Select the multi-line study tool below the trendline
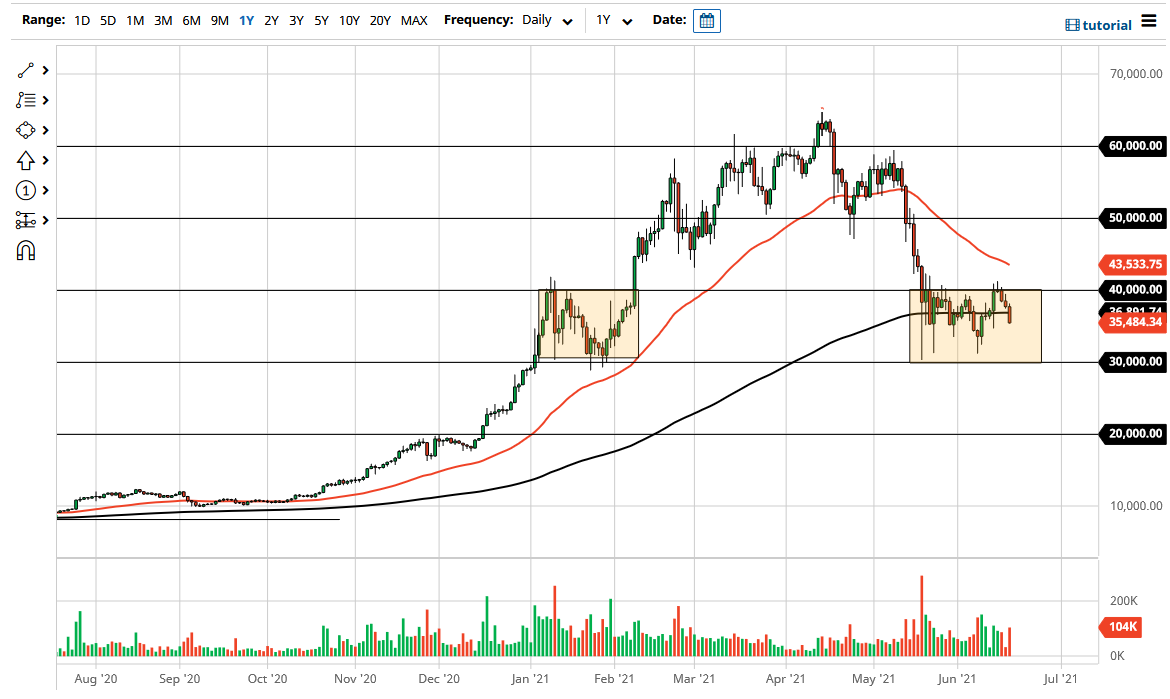The height and width of the screenshot is (699, 1170). point(25,100)
